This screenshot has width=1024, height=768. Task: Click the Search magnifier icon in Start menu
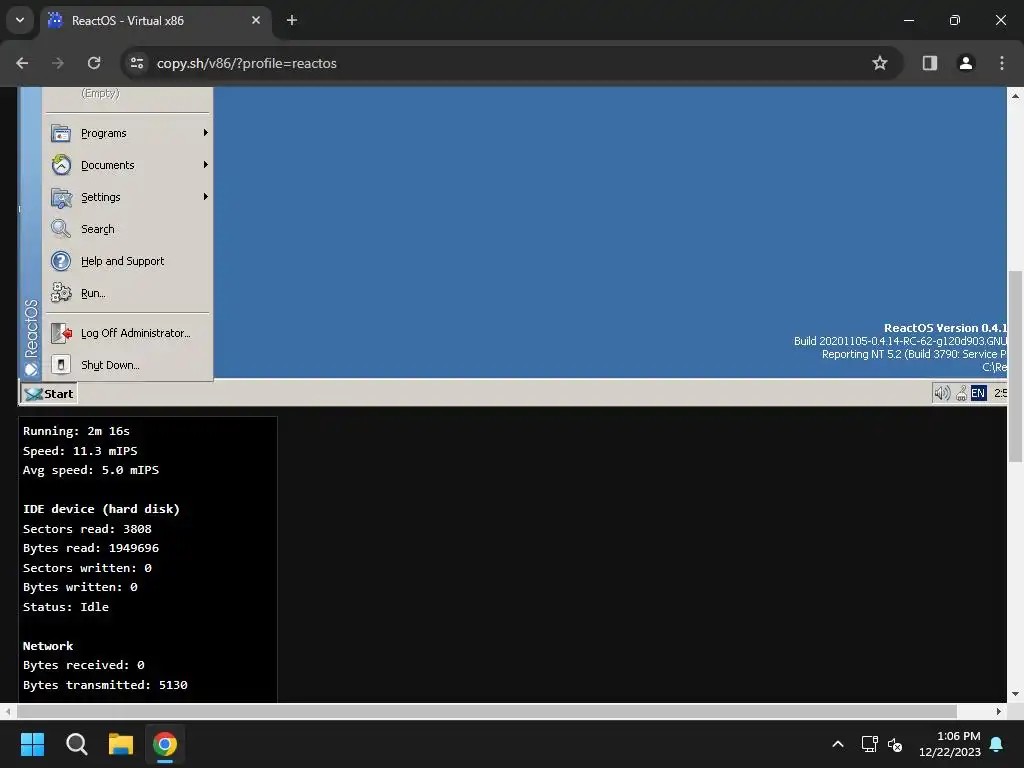(x=61, y=229)
